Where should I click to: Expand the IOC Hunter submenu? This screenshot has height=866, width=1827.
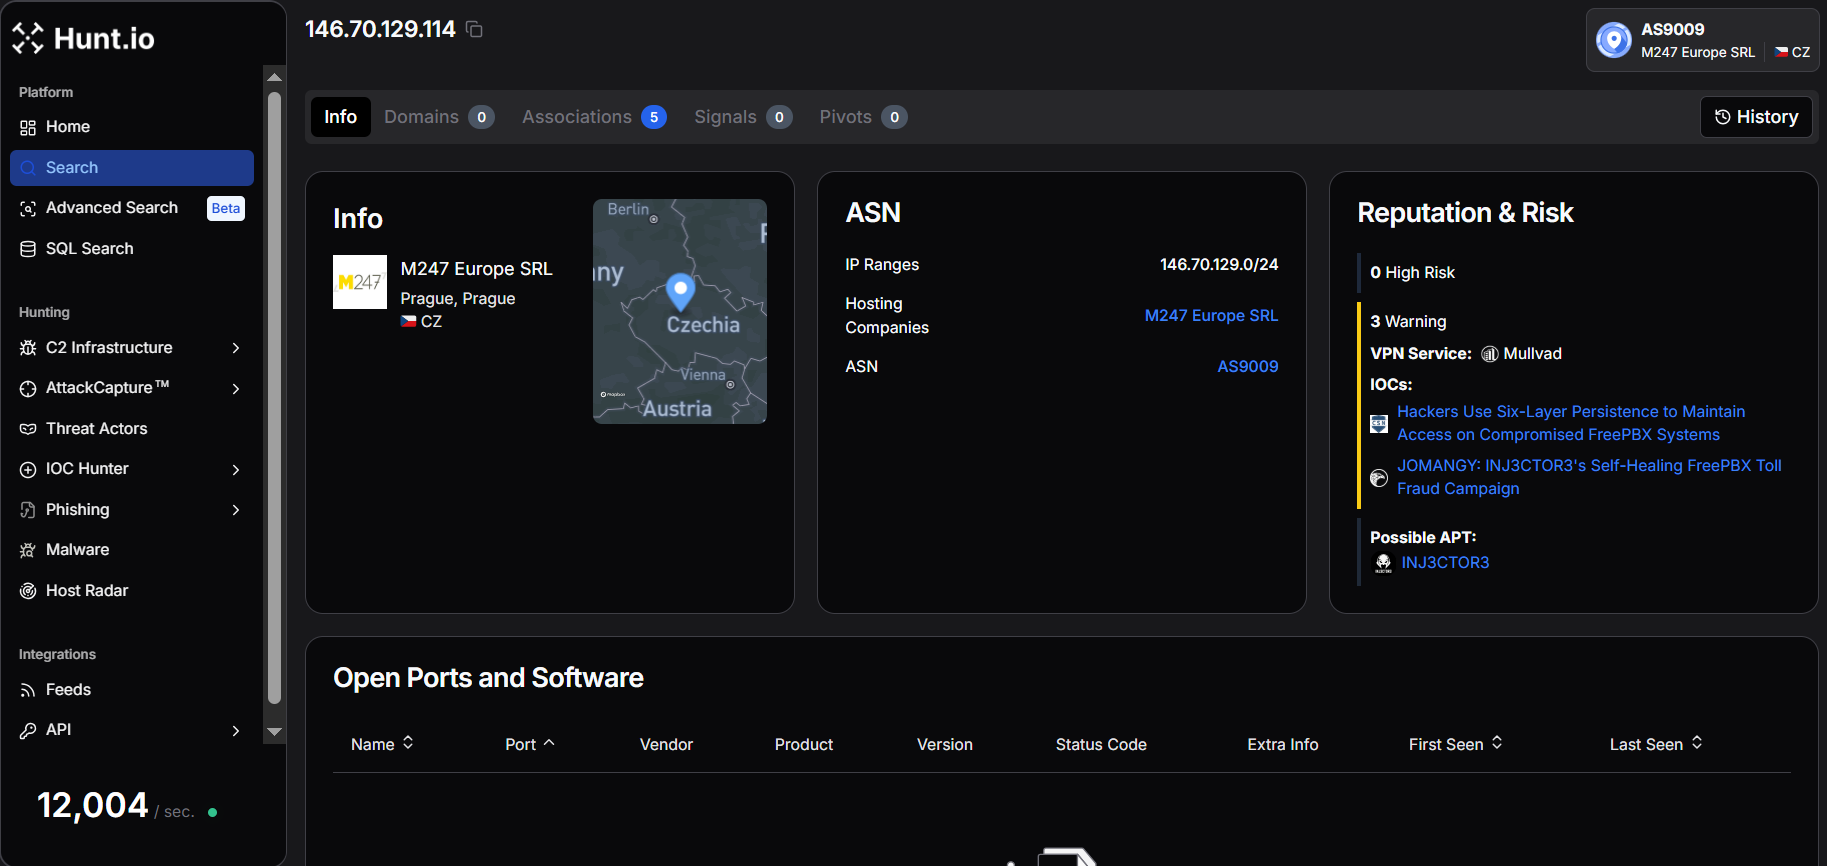pos(236,469)
